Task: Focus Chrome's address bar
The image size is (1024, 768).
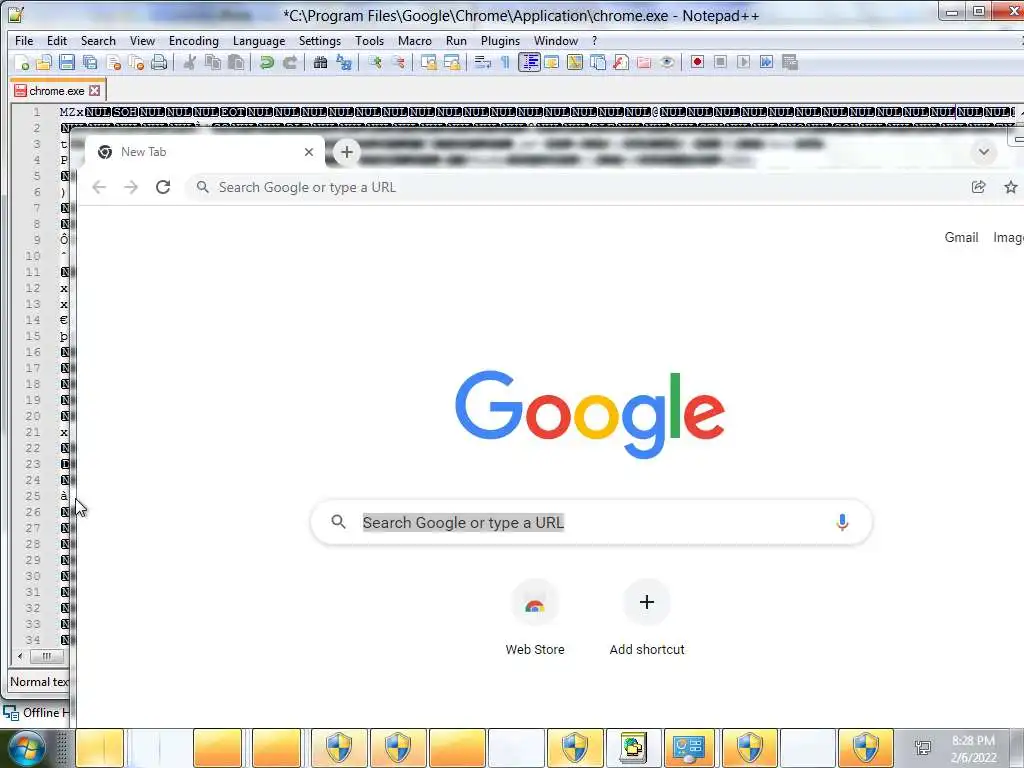Action: (575, 187)
